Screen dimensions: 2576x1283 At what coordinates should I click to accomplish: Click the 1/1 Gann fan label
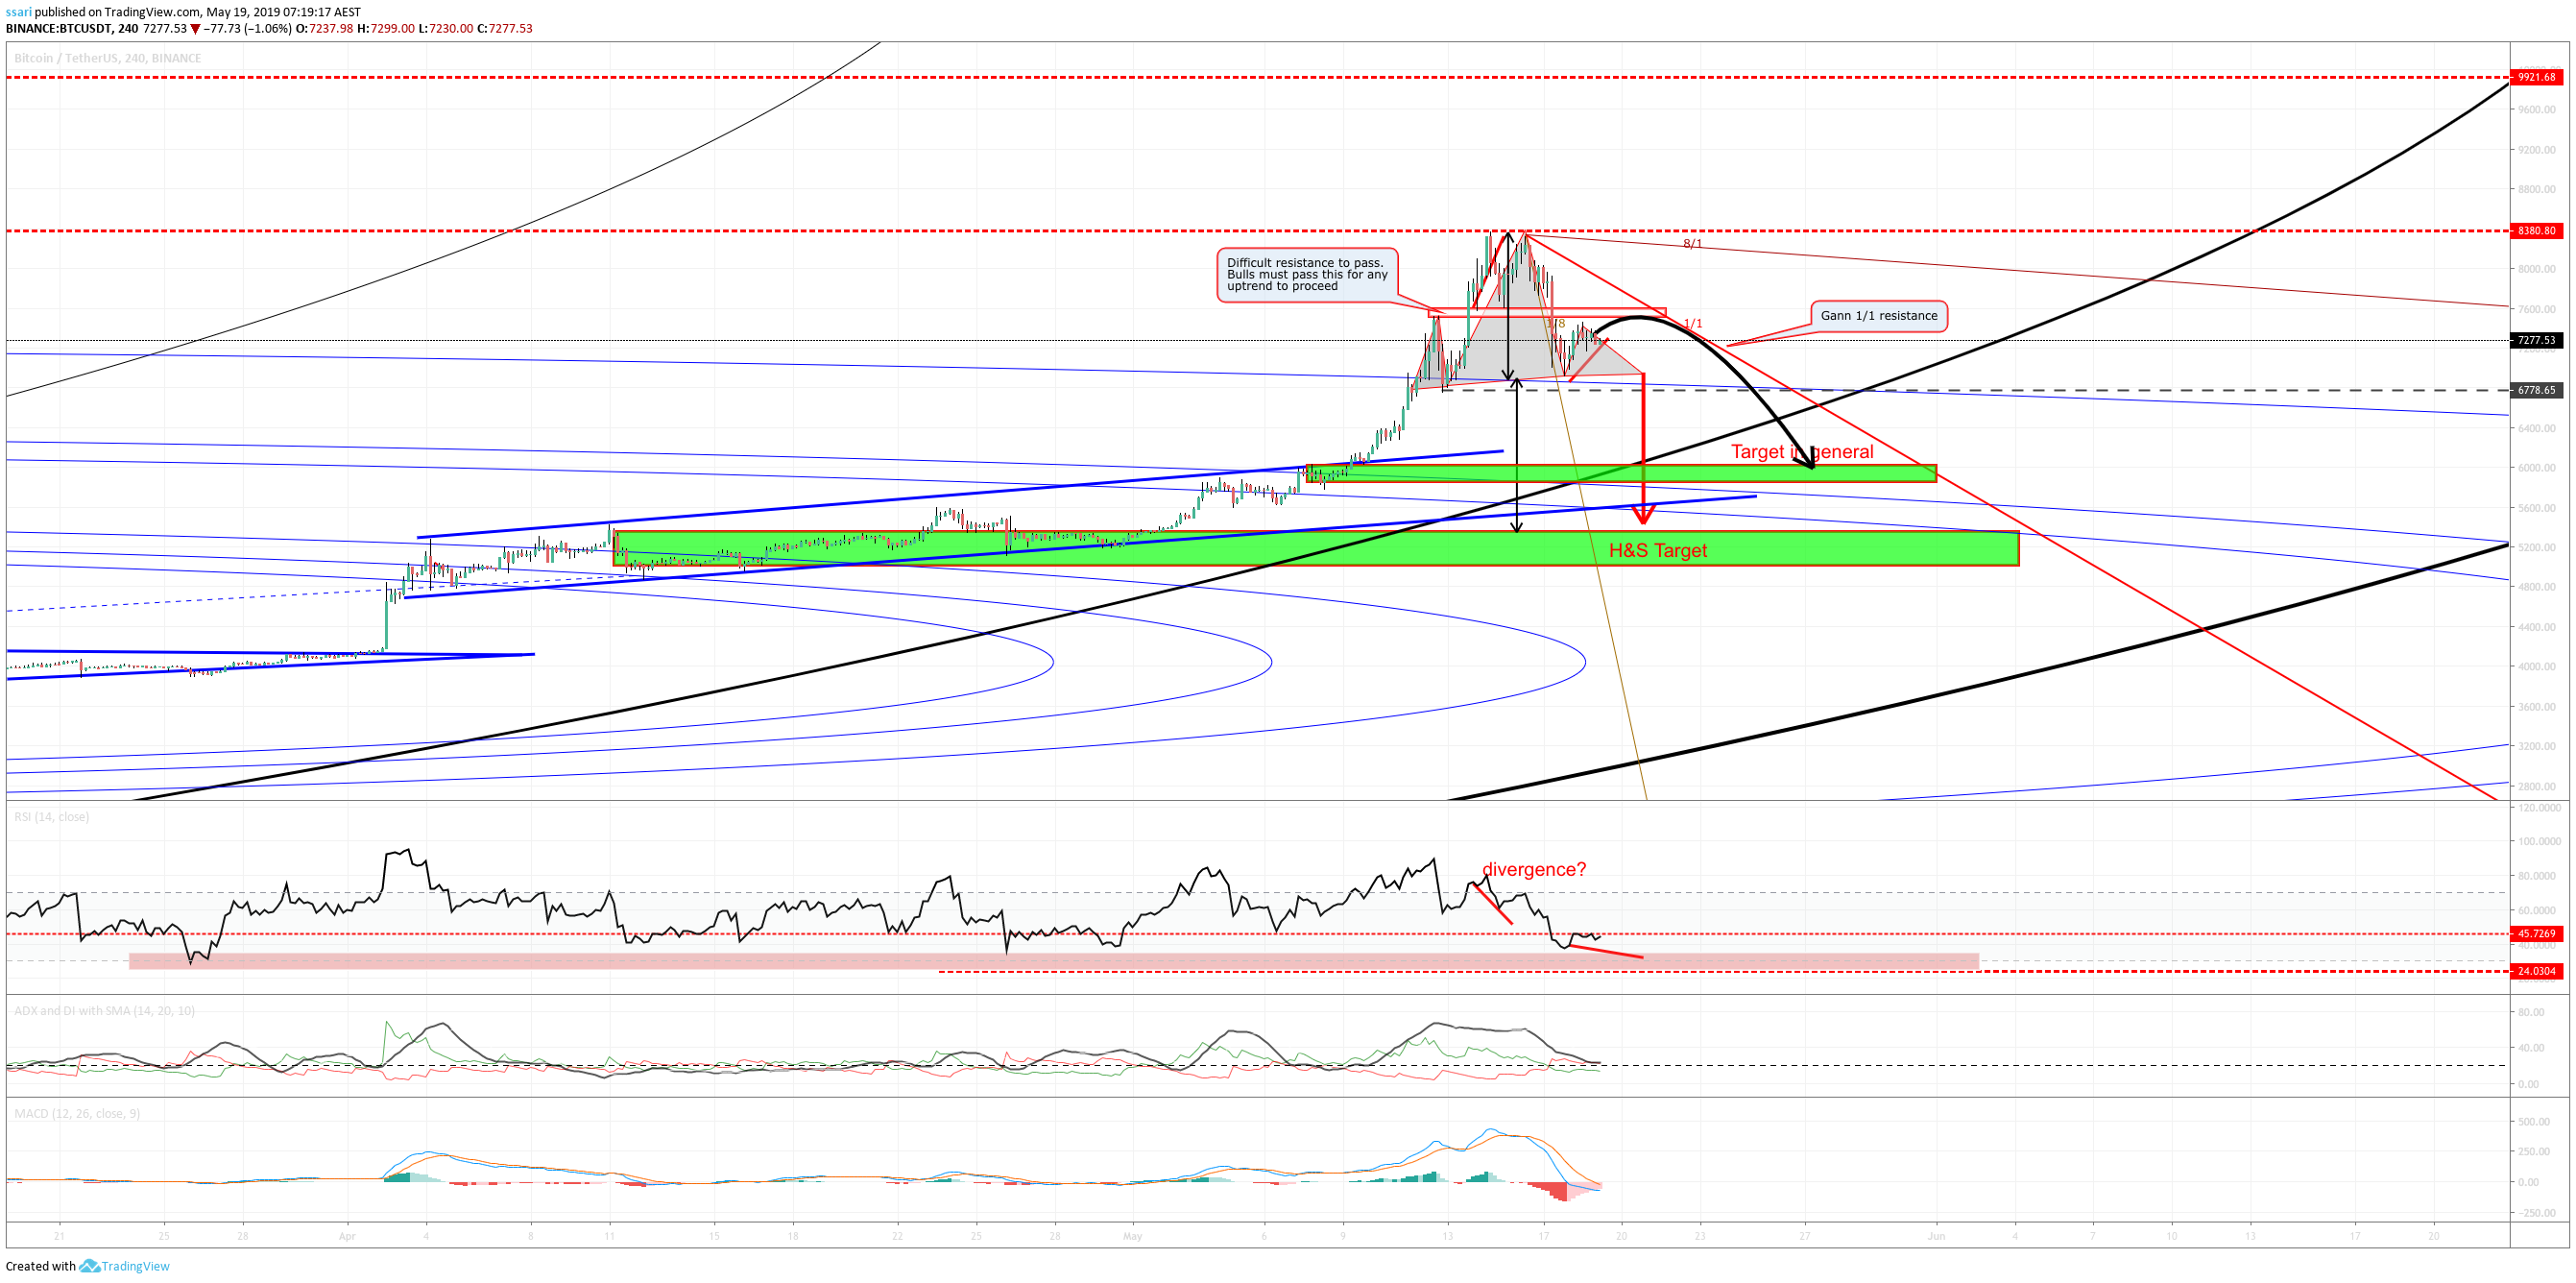1692,324
